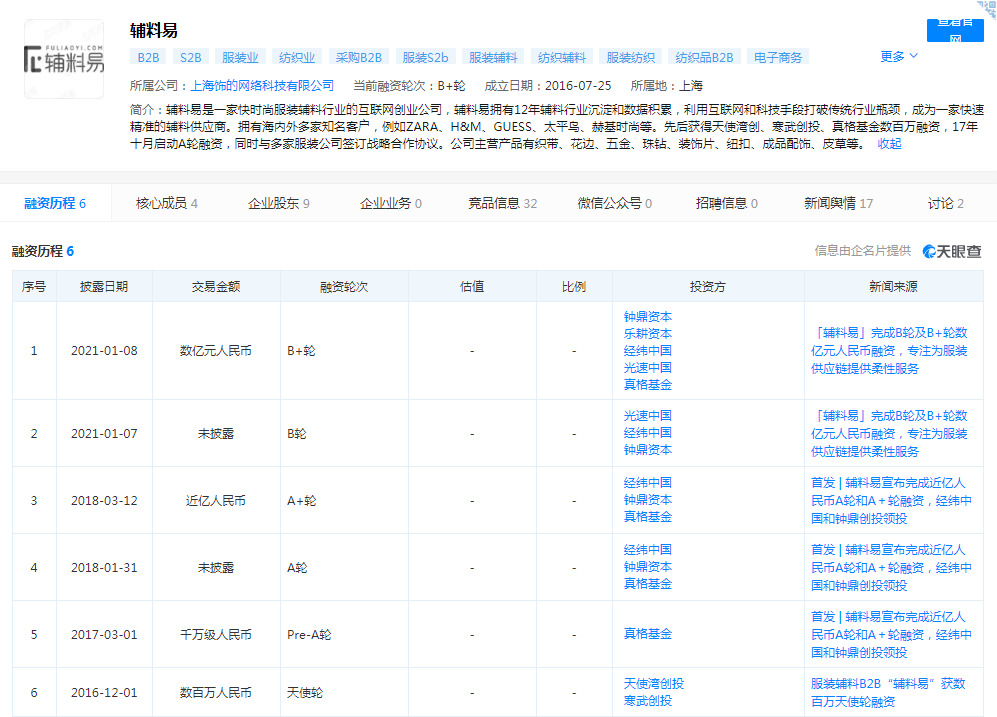Viewport: 997px width, 717px height.
Task: Click the date cell 2021-01-08
Action: click(104, 351)
